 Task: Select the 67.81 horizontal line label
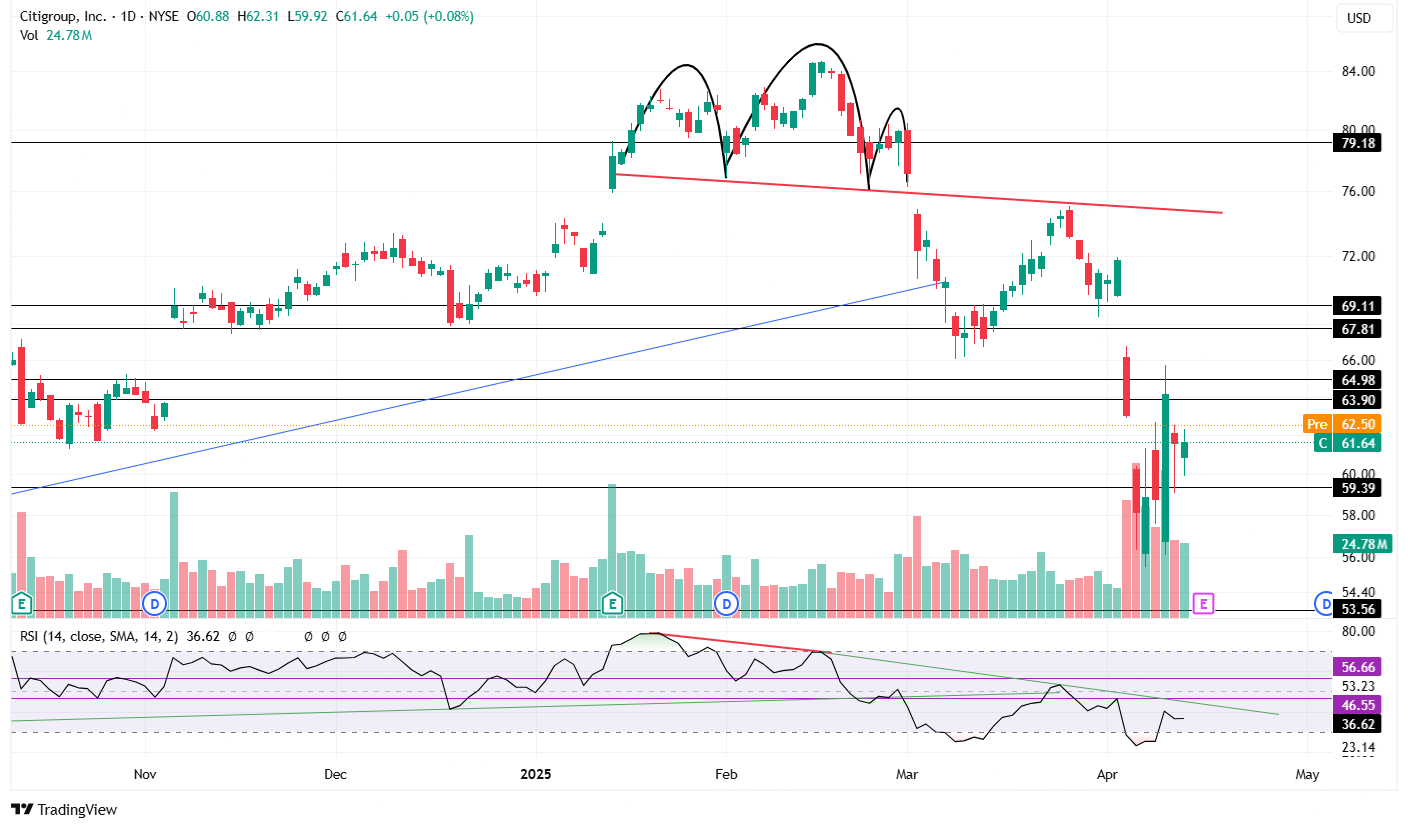(x=1359, y=328)
